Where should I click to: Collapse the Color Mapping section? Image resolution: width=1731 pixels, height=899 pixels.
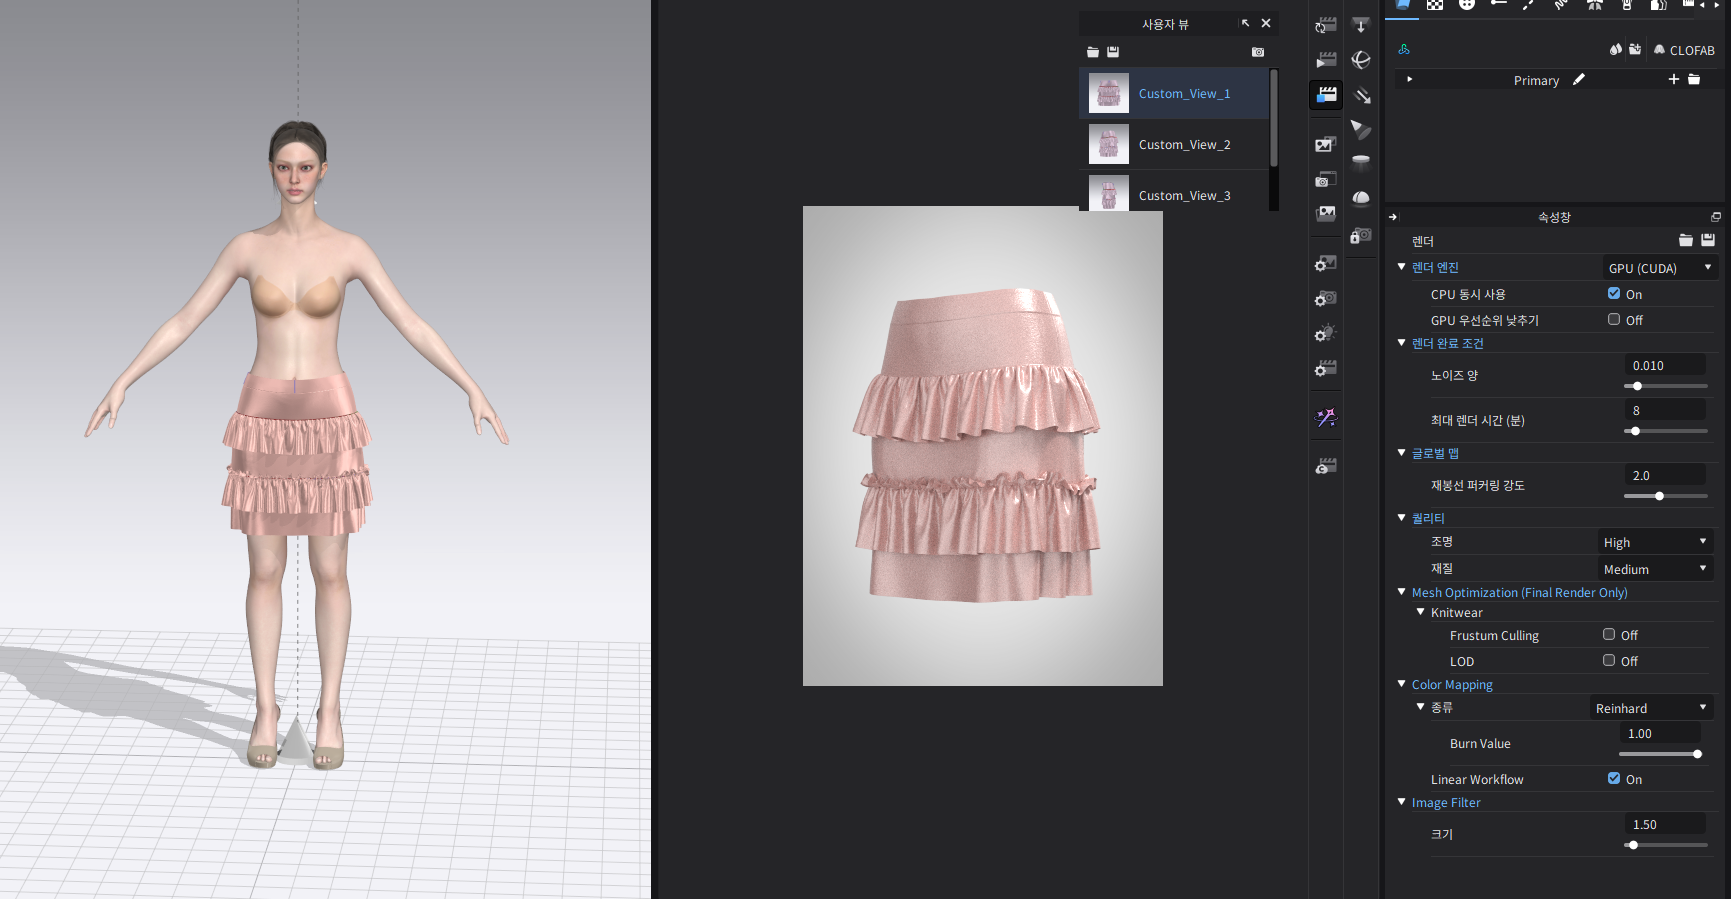[1402, 684]
